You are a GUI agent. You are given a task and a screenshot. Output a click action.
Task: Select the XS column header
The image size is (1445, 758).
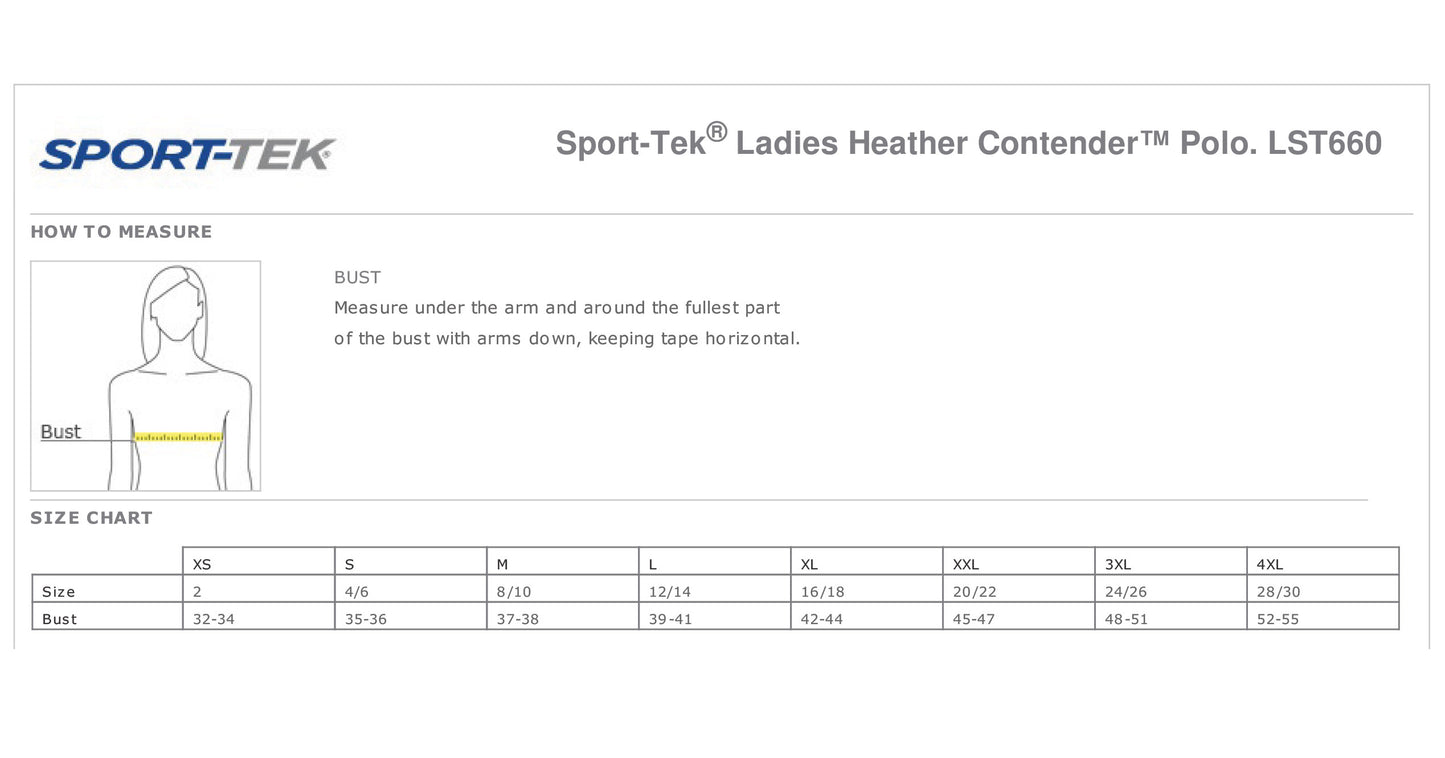202,564
